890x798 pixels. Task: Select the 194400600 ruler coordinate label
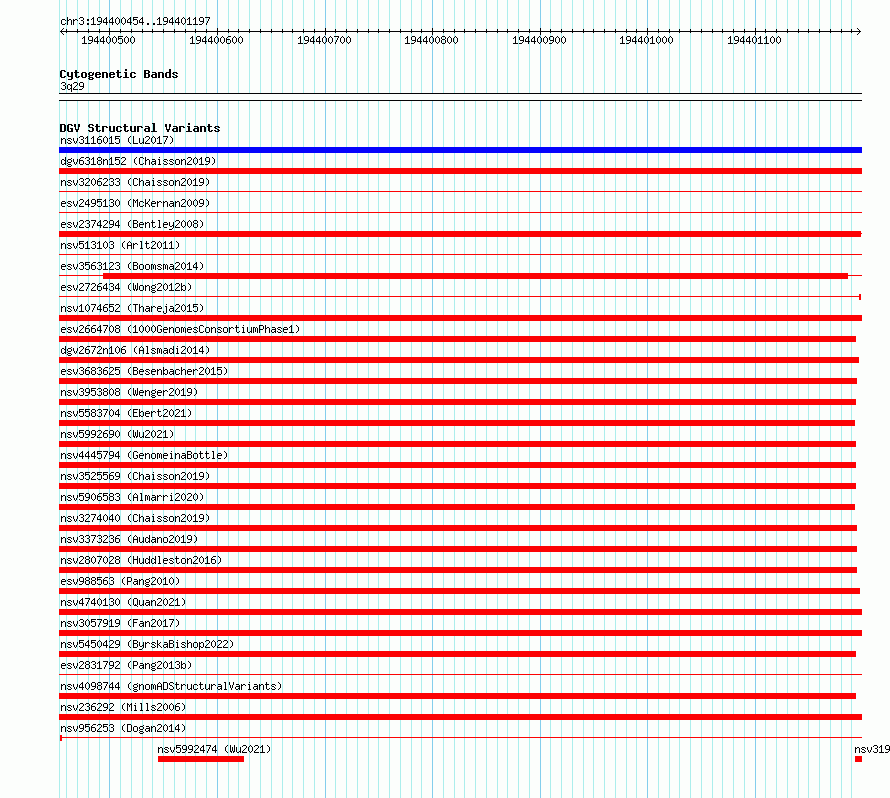(216, 40)
